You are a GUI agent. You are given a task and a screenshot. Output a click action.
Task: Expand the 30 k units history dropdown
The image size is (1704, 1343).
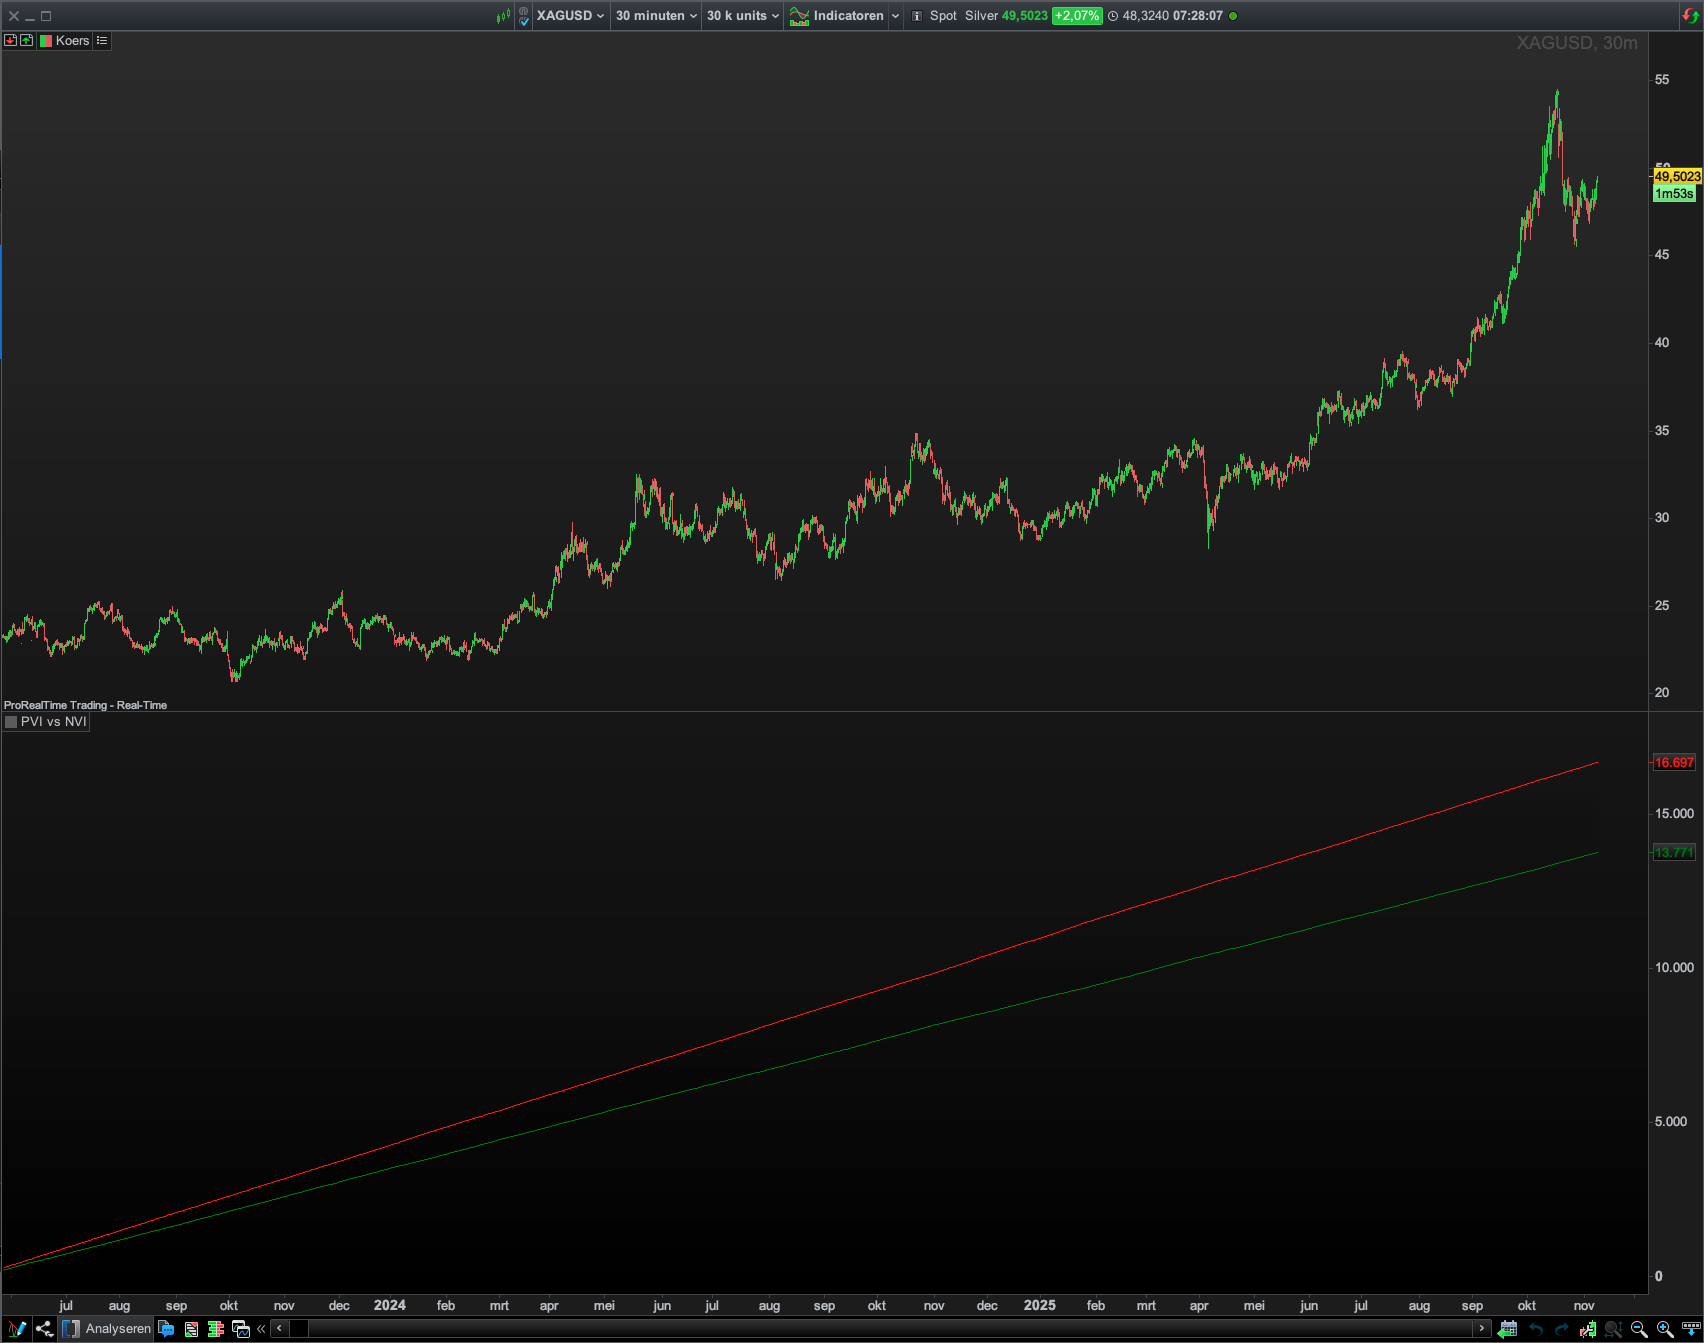click(742, 16)
